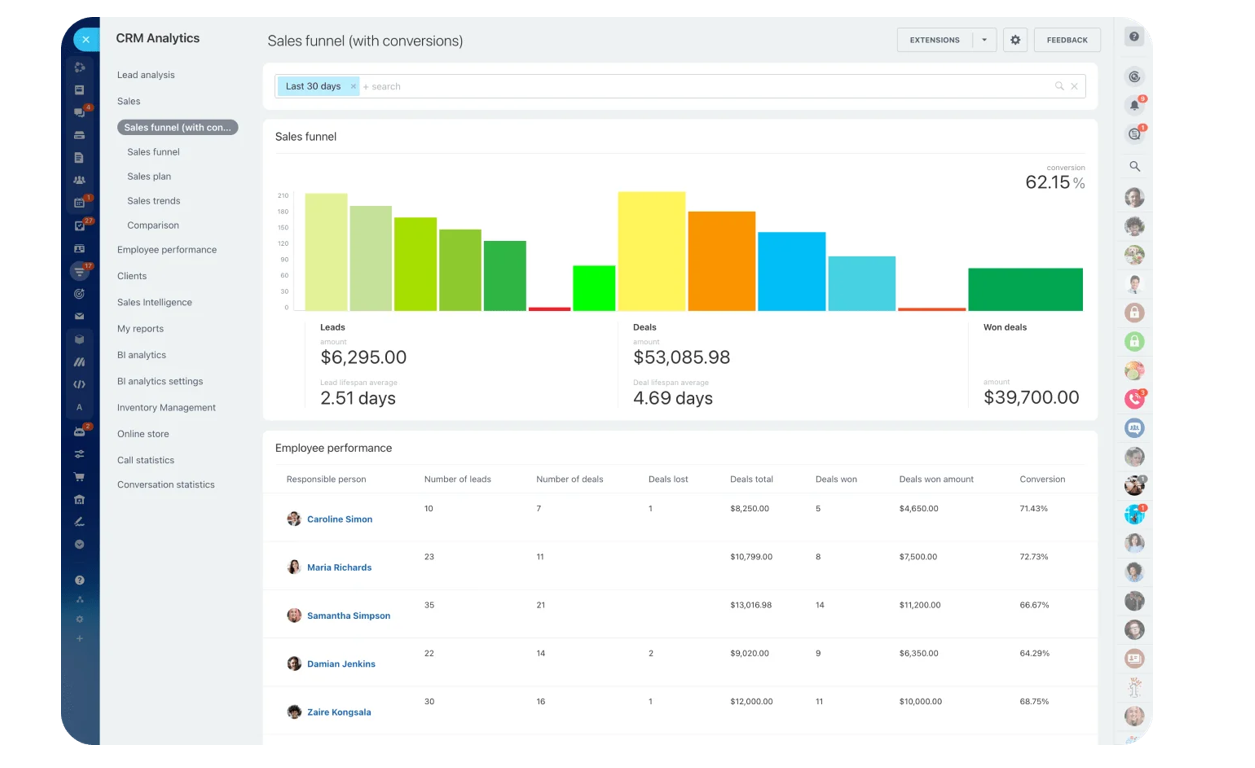Screen dimensions: 1255x768
Task: Open the report settings gear icon
Action: [1014, 40]
